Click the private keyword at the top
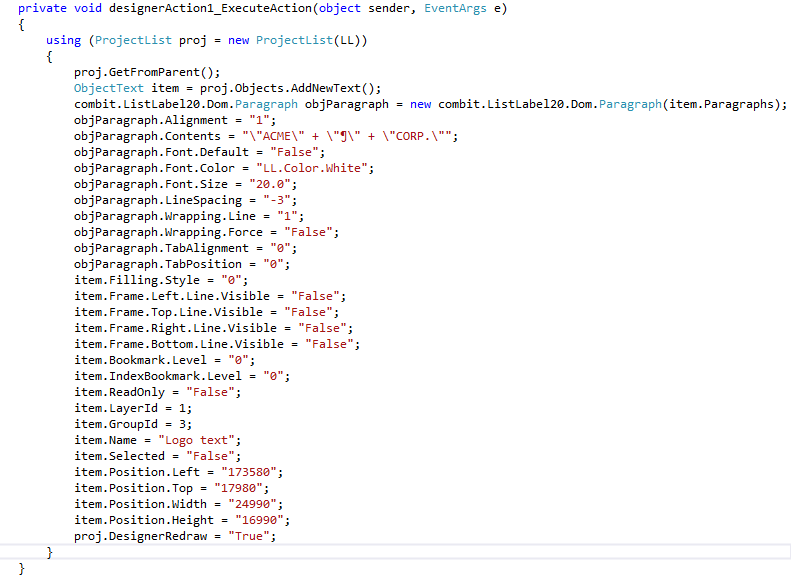Screen dimensions: 791x582 point(42,9)
